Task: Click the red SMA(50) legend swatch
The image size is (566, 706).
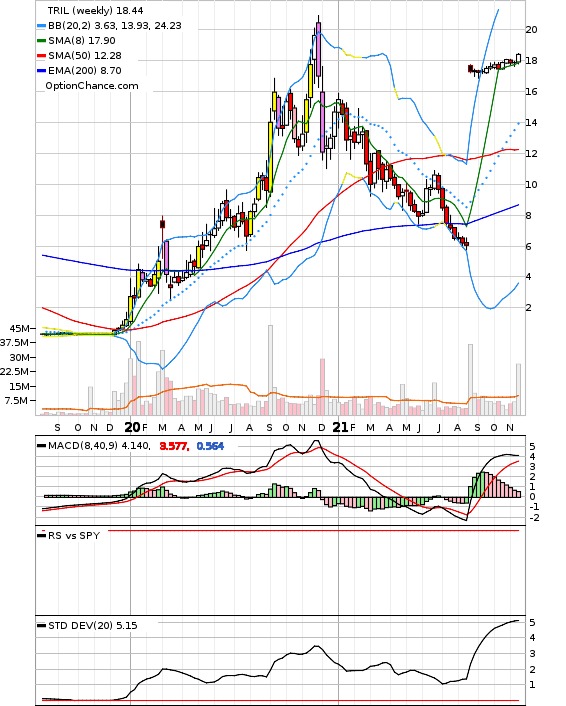Action: 41,56
